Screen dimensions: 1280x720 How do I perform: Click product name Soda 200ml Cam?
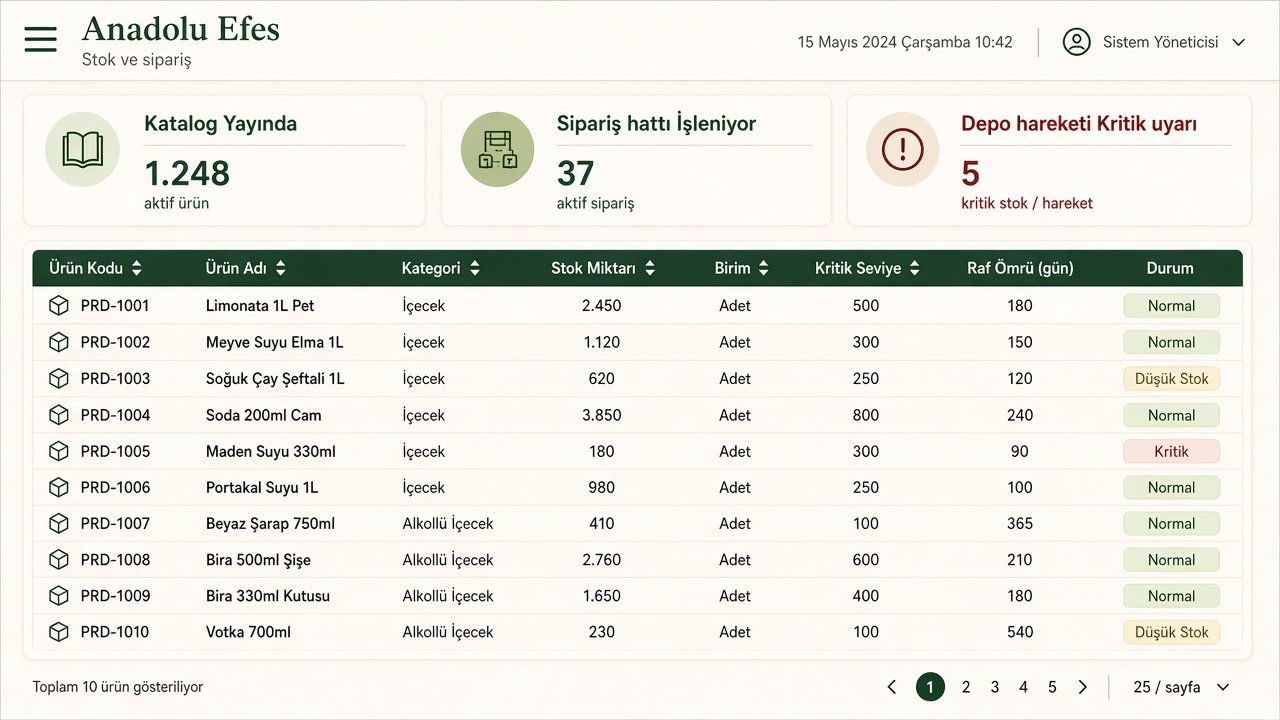[x=264, y=415]
